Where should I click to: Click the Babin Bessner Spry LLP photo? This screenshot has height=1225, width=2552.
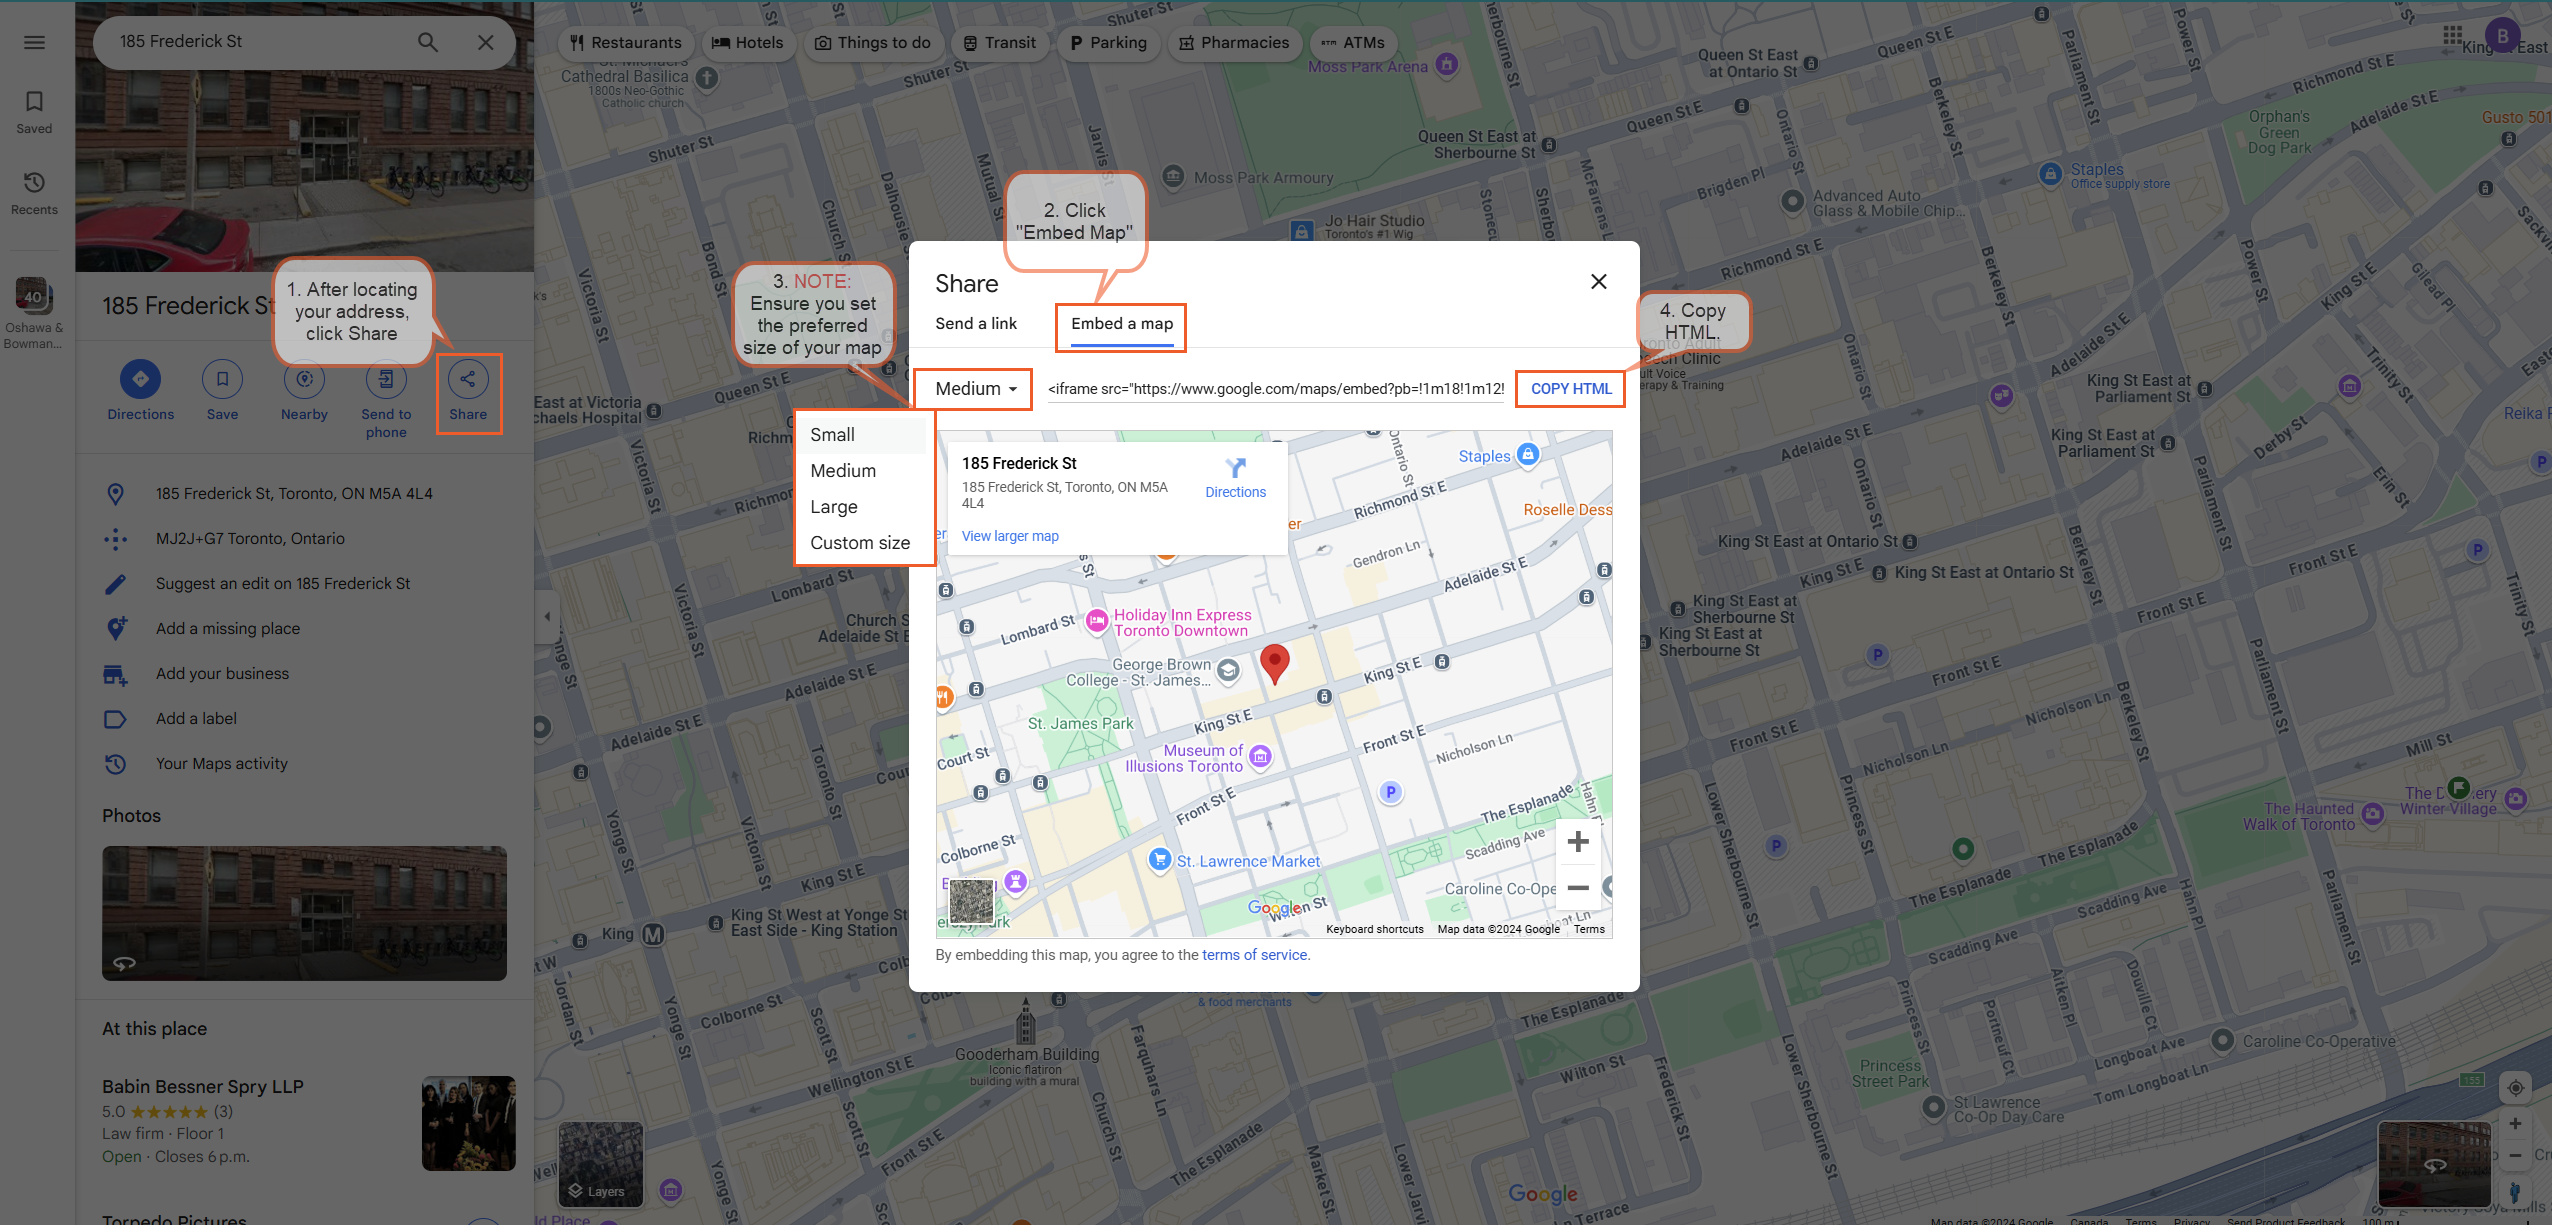[x=468, y=1123]
